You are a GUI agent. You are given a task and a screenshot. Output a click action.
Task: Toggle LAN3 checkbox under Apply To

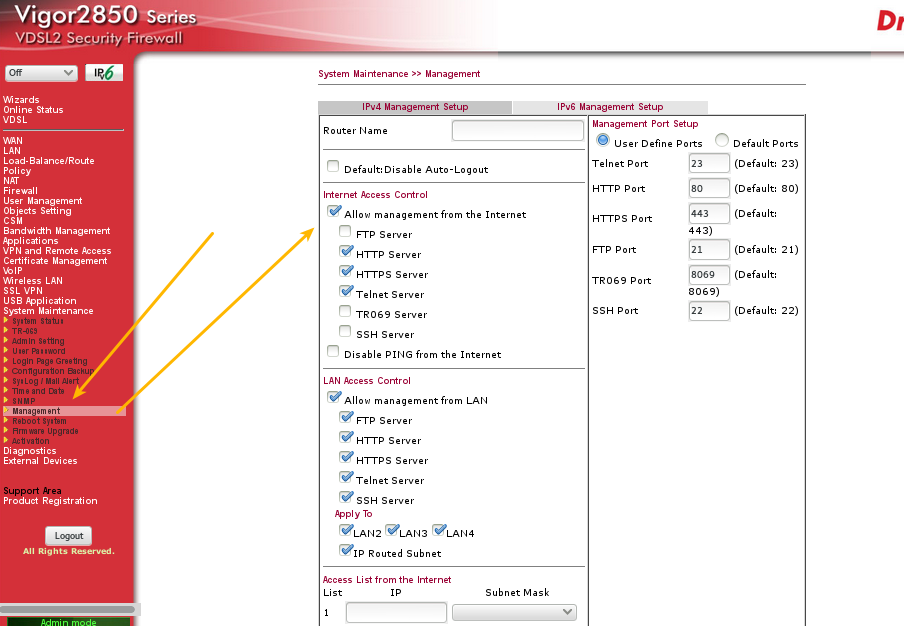pyautogui.click(x=393, y=531)
